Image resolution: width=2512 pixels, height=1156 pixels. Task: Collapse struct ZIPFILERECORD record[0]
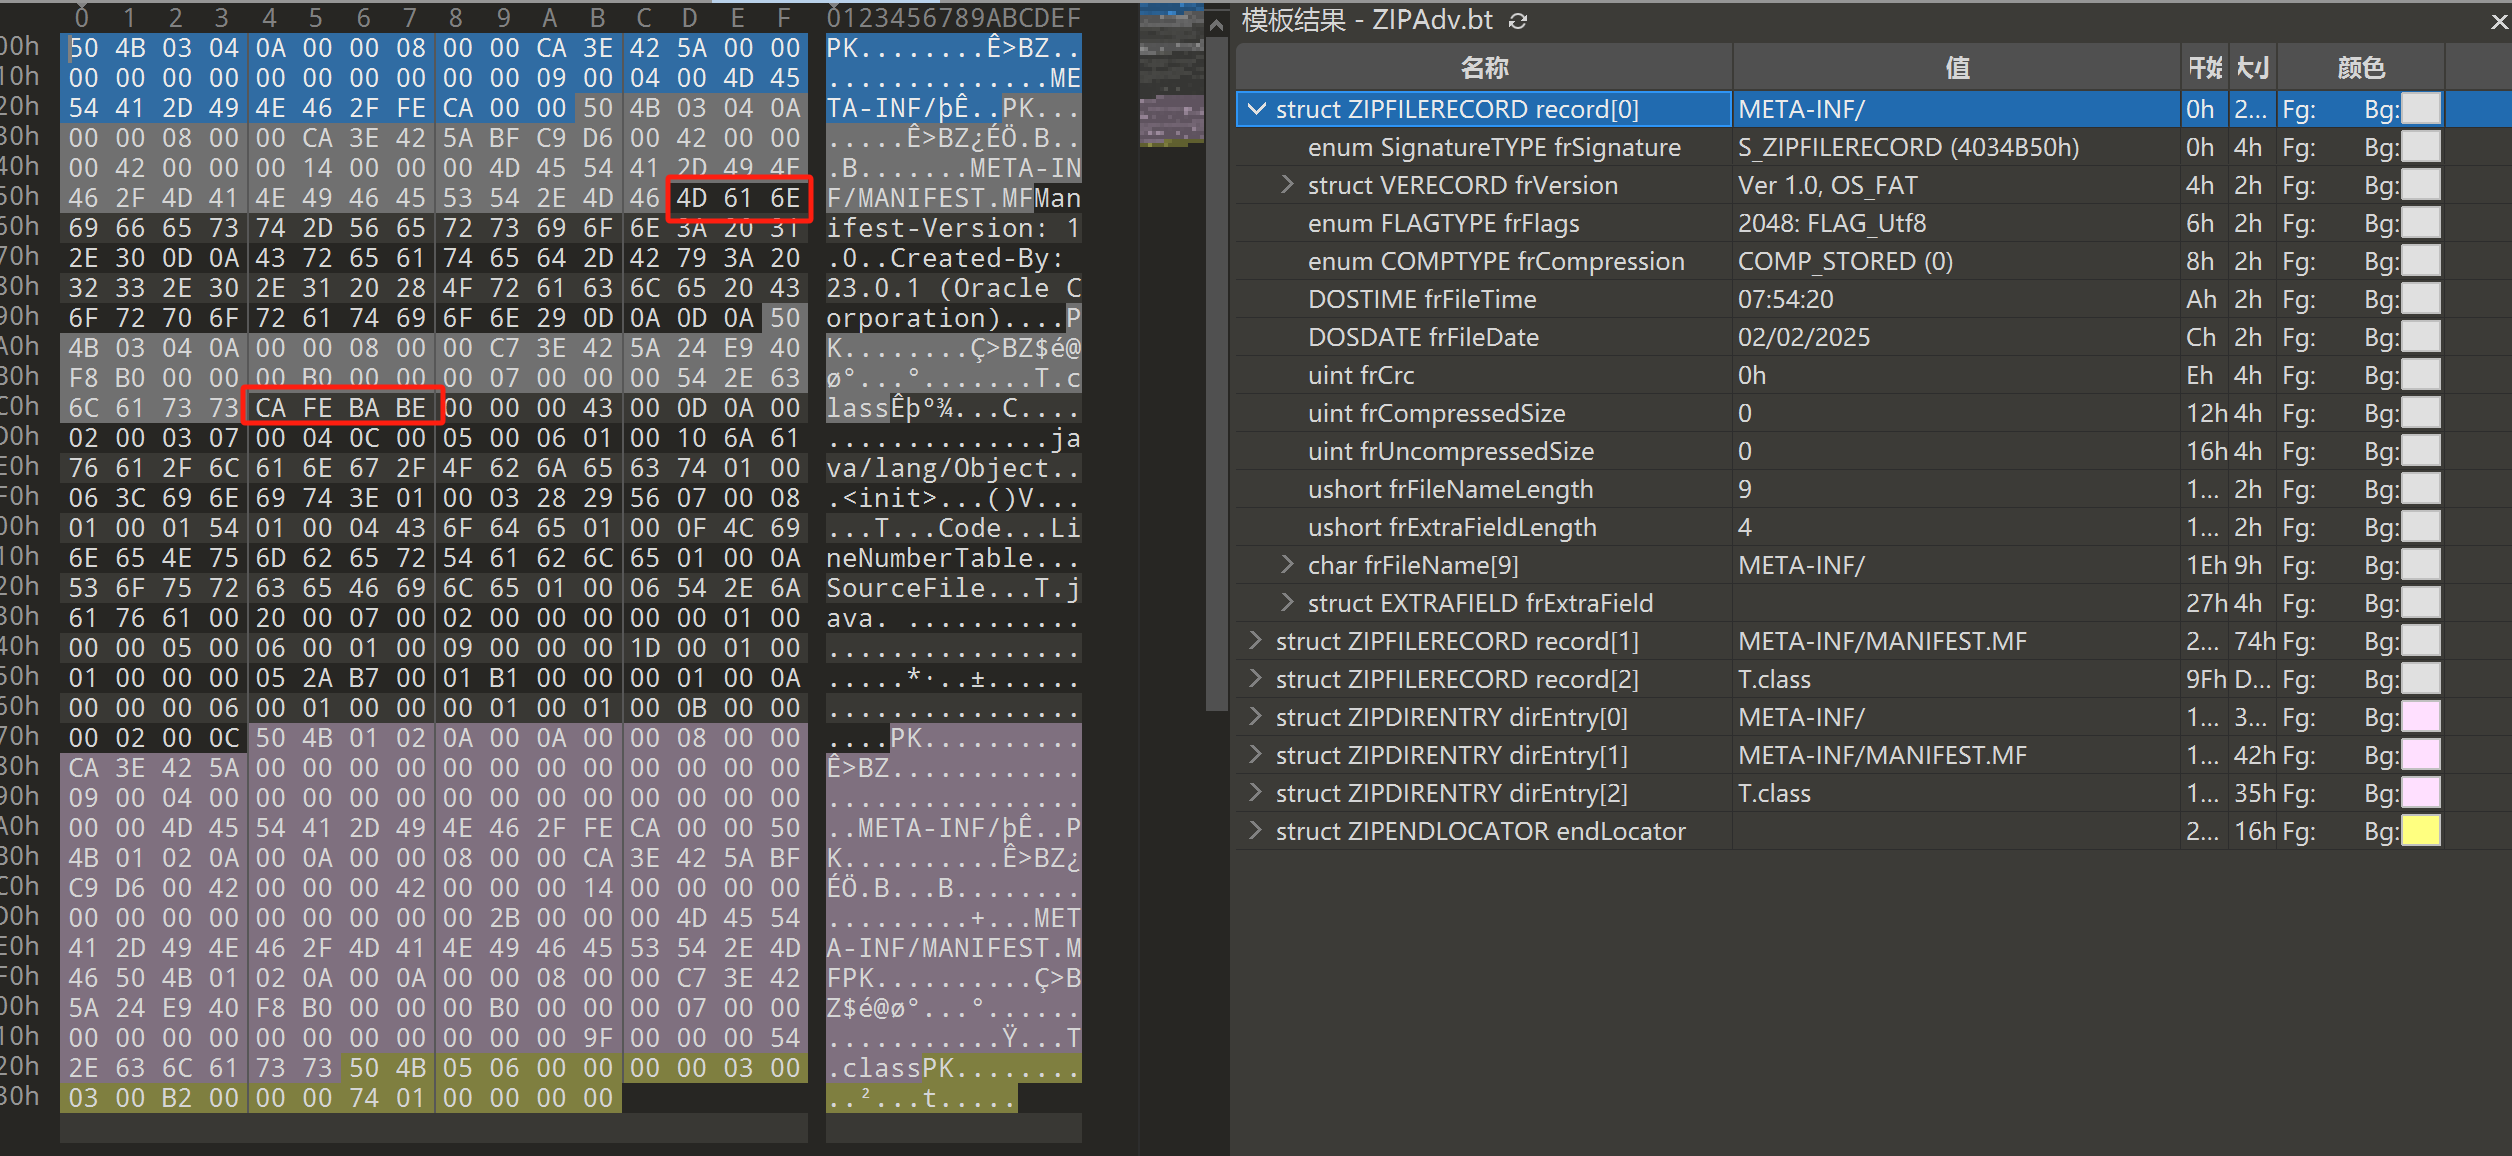(1257, 109)
